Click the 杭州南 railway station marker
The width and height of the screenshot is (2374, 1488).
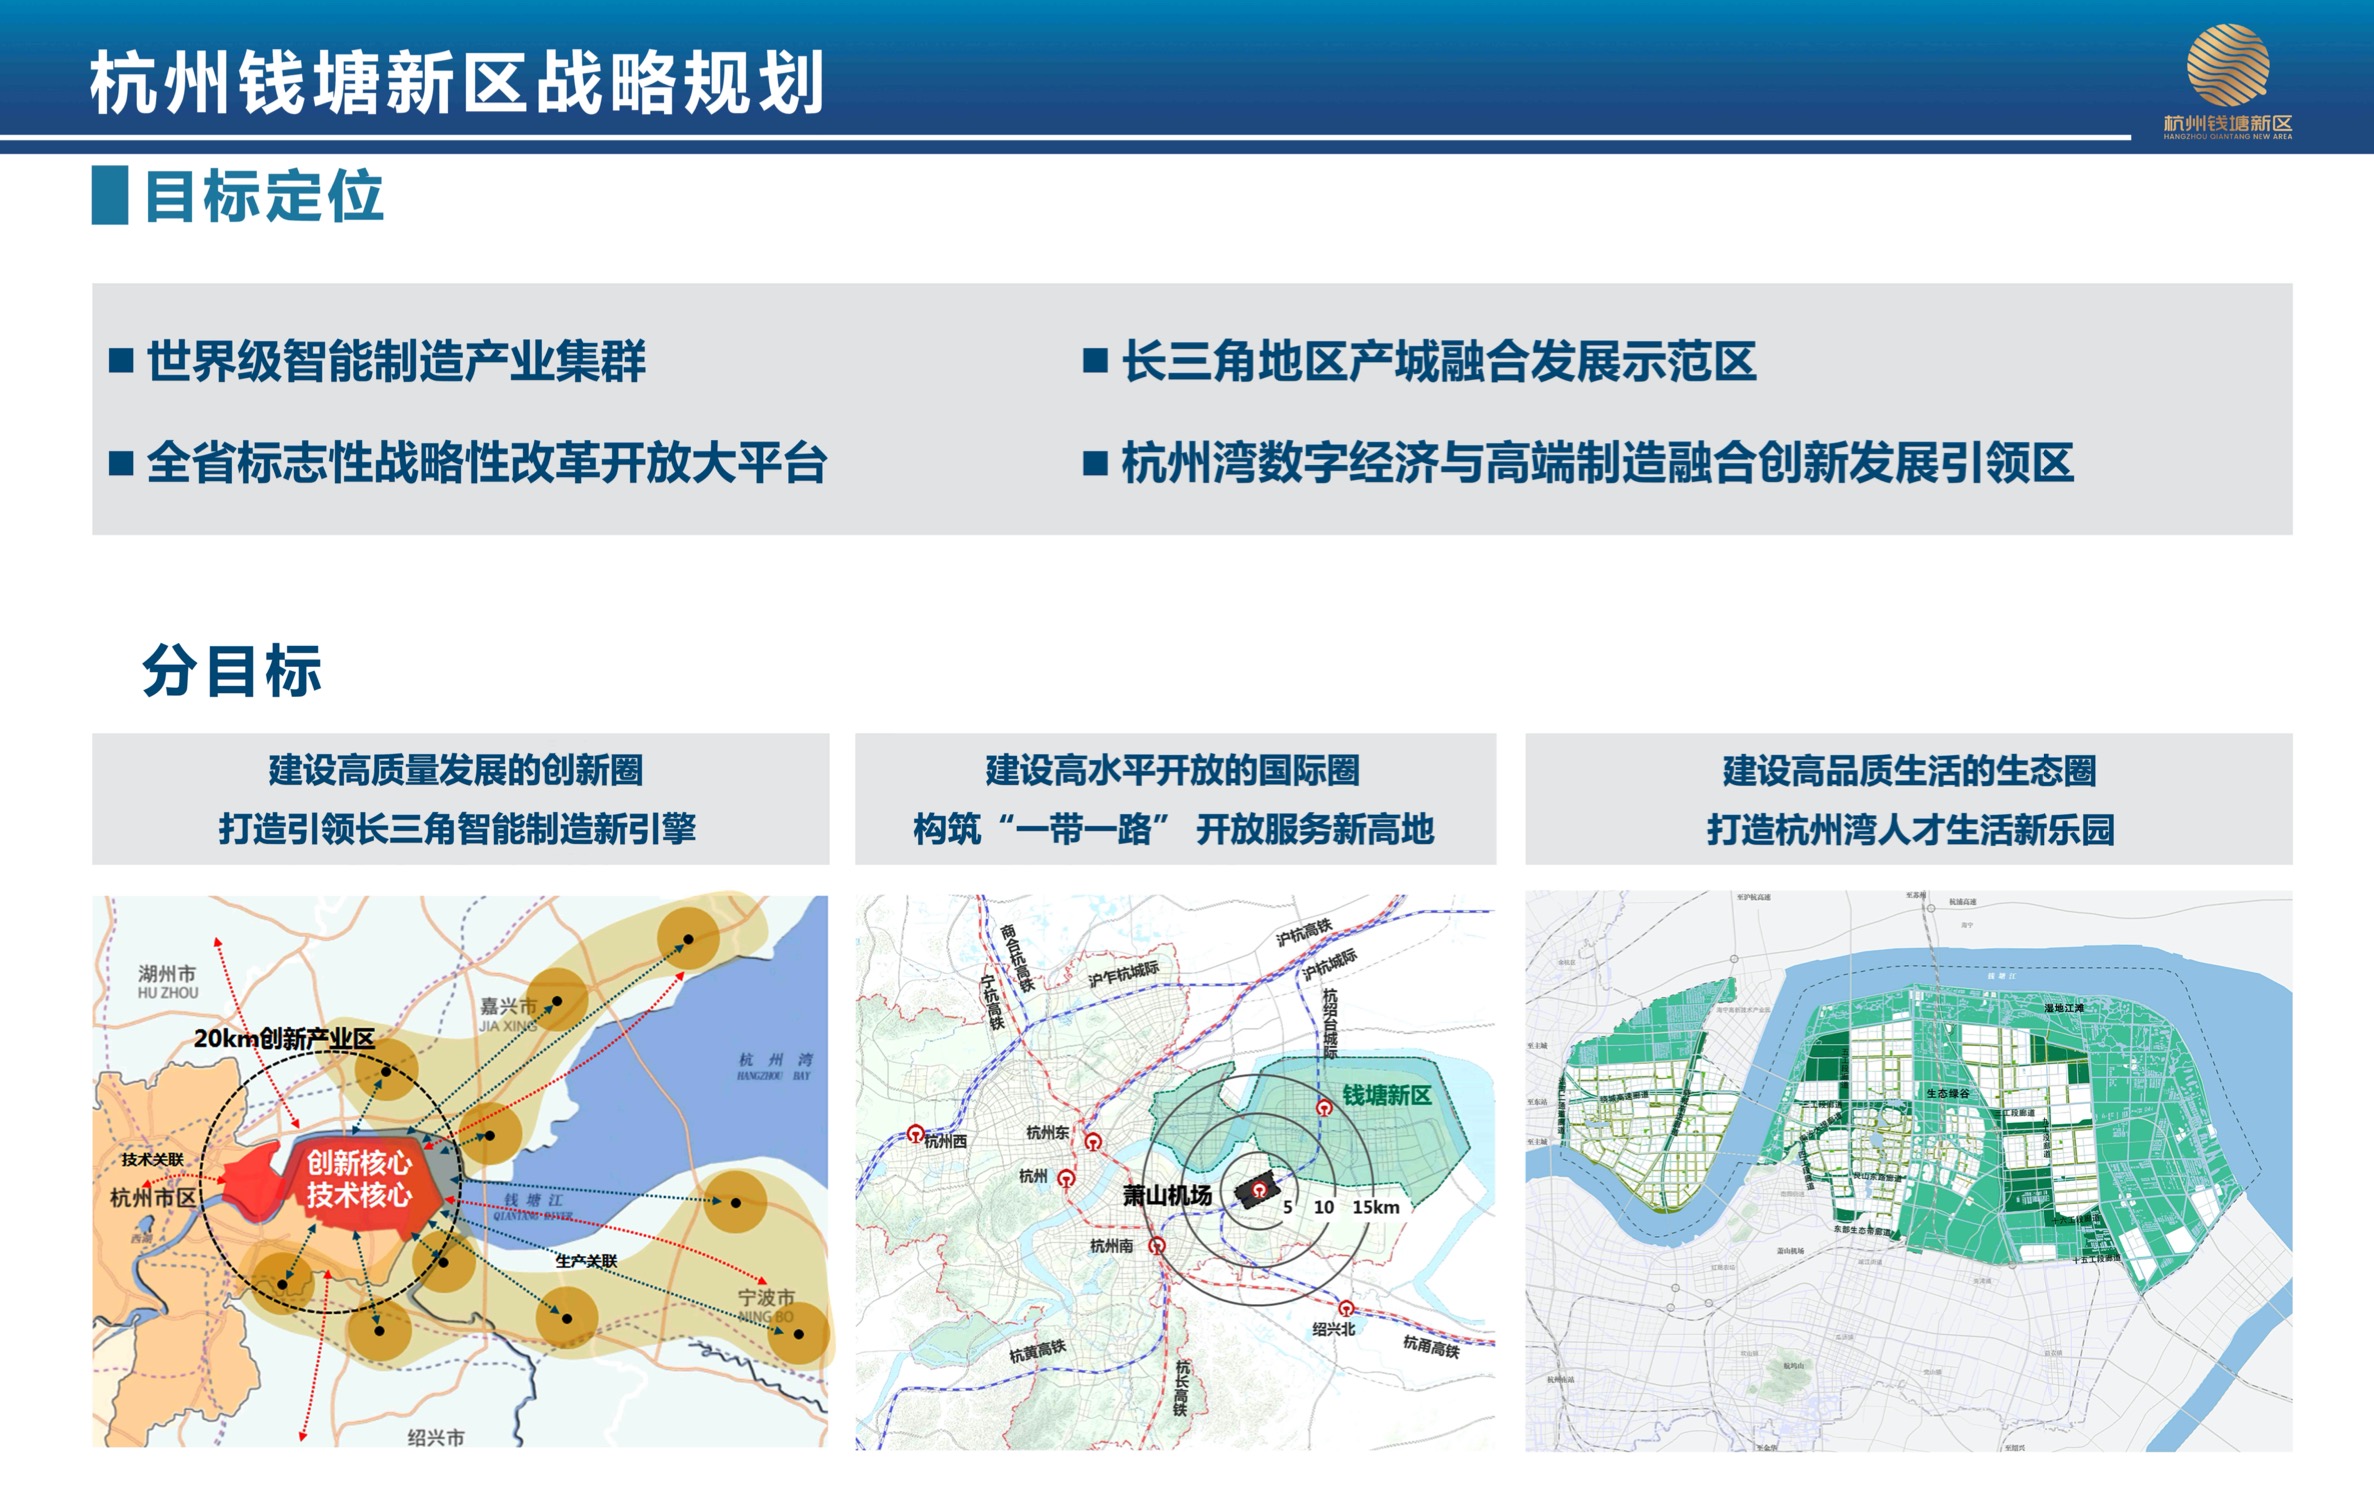click(1157, 1245)
